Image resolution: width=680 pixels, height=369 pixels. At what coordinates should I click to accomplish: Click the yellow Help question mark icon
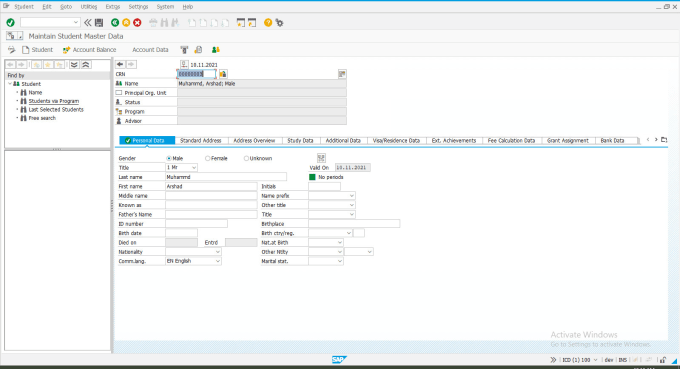pos(268,23)
